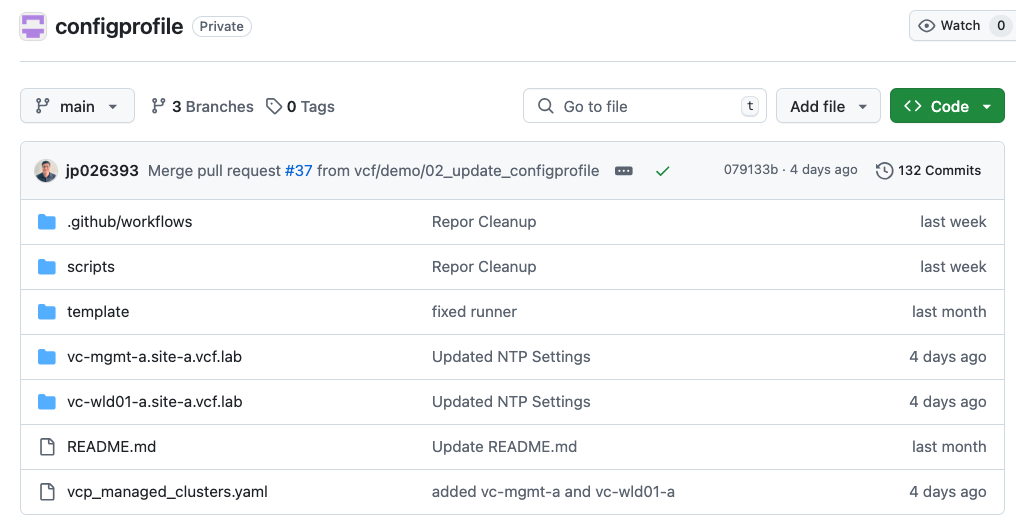Open commit hash 079133b
This screenshot has height=523, width=1016.
[x=750, y=170]
